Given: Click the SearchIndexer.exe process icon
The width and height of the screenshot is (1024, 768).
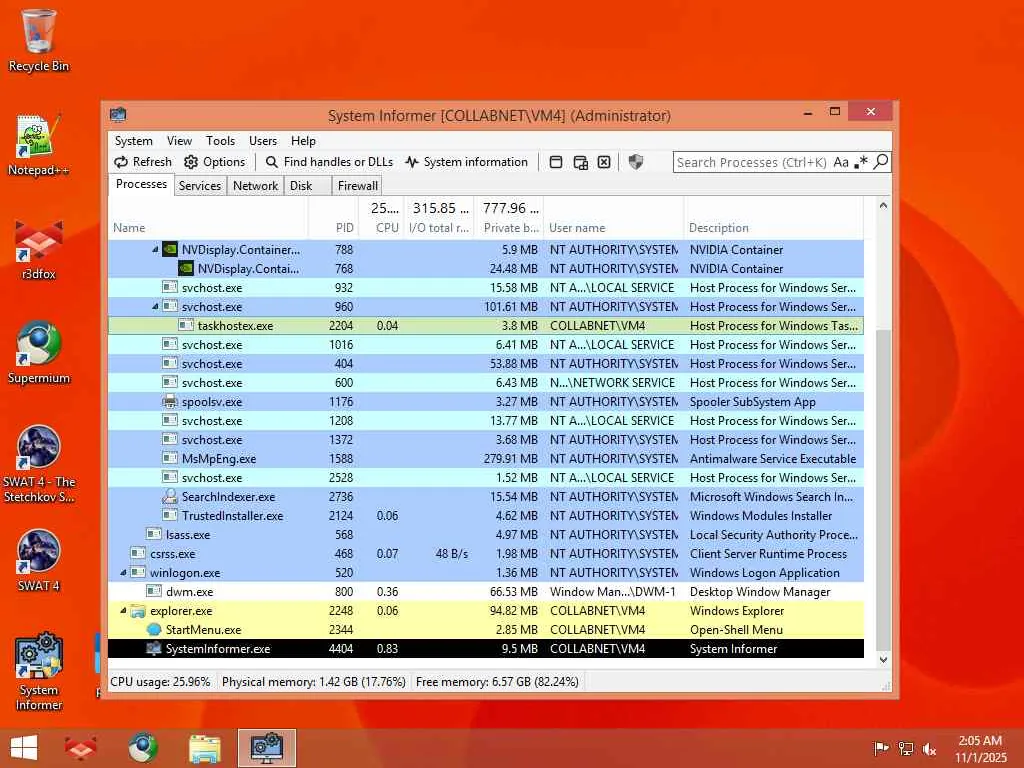Looking at the screenshot, I should [170, 496].
